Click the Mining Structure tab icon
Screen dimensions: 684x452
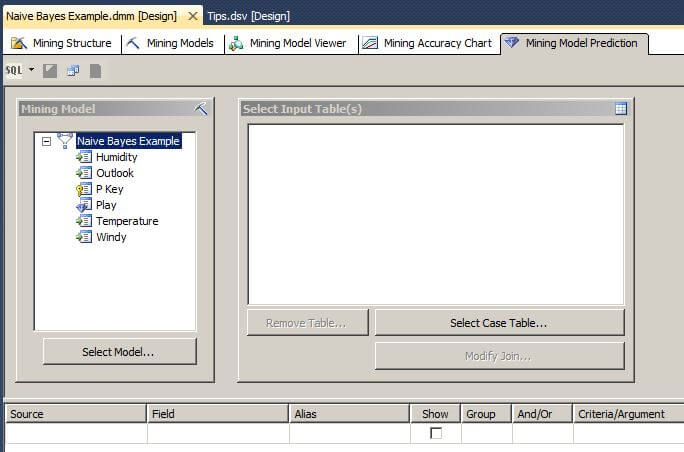point(19,43)
